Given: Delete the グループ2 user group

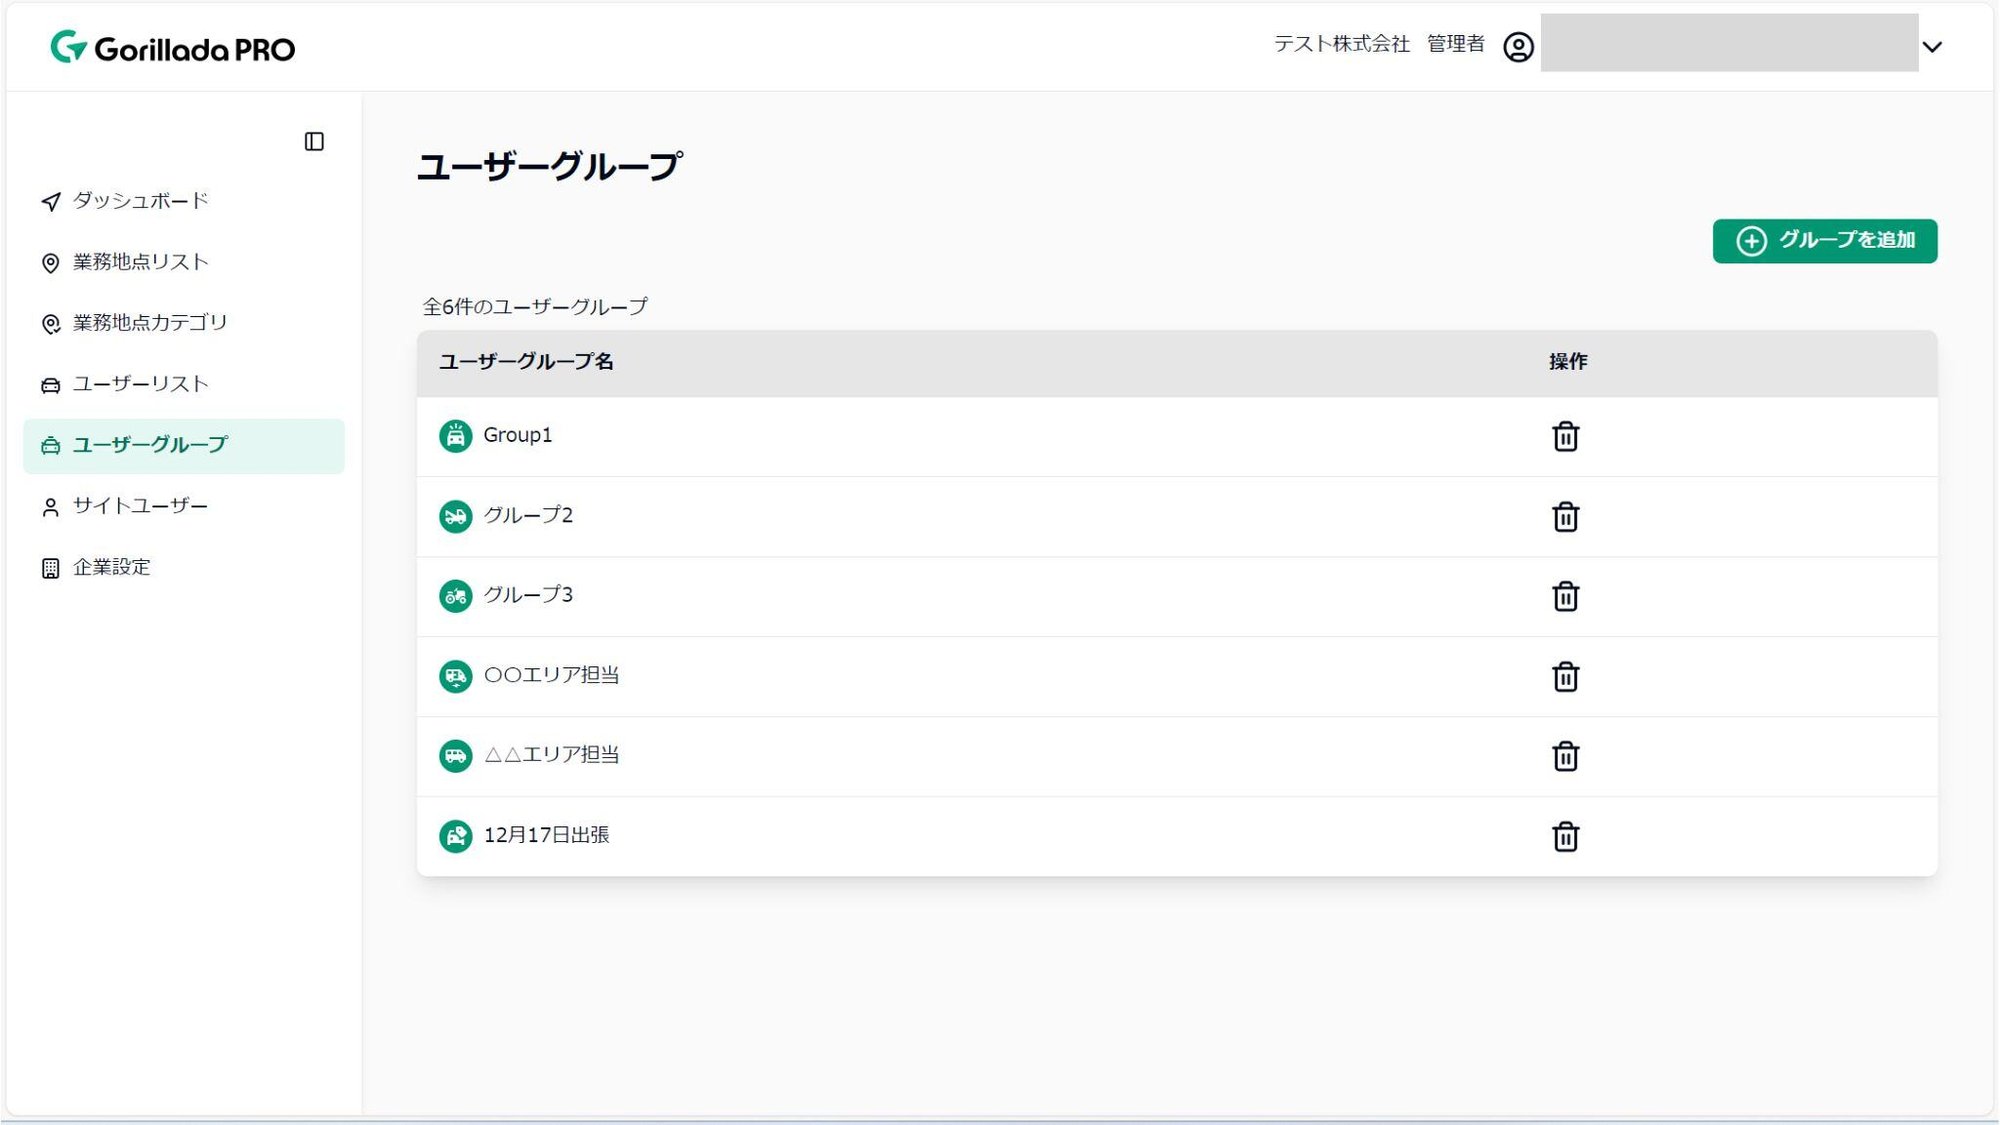Looking at the screenshot, I should (1565, 516).
